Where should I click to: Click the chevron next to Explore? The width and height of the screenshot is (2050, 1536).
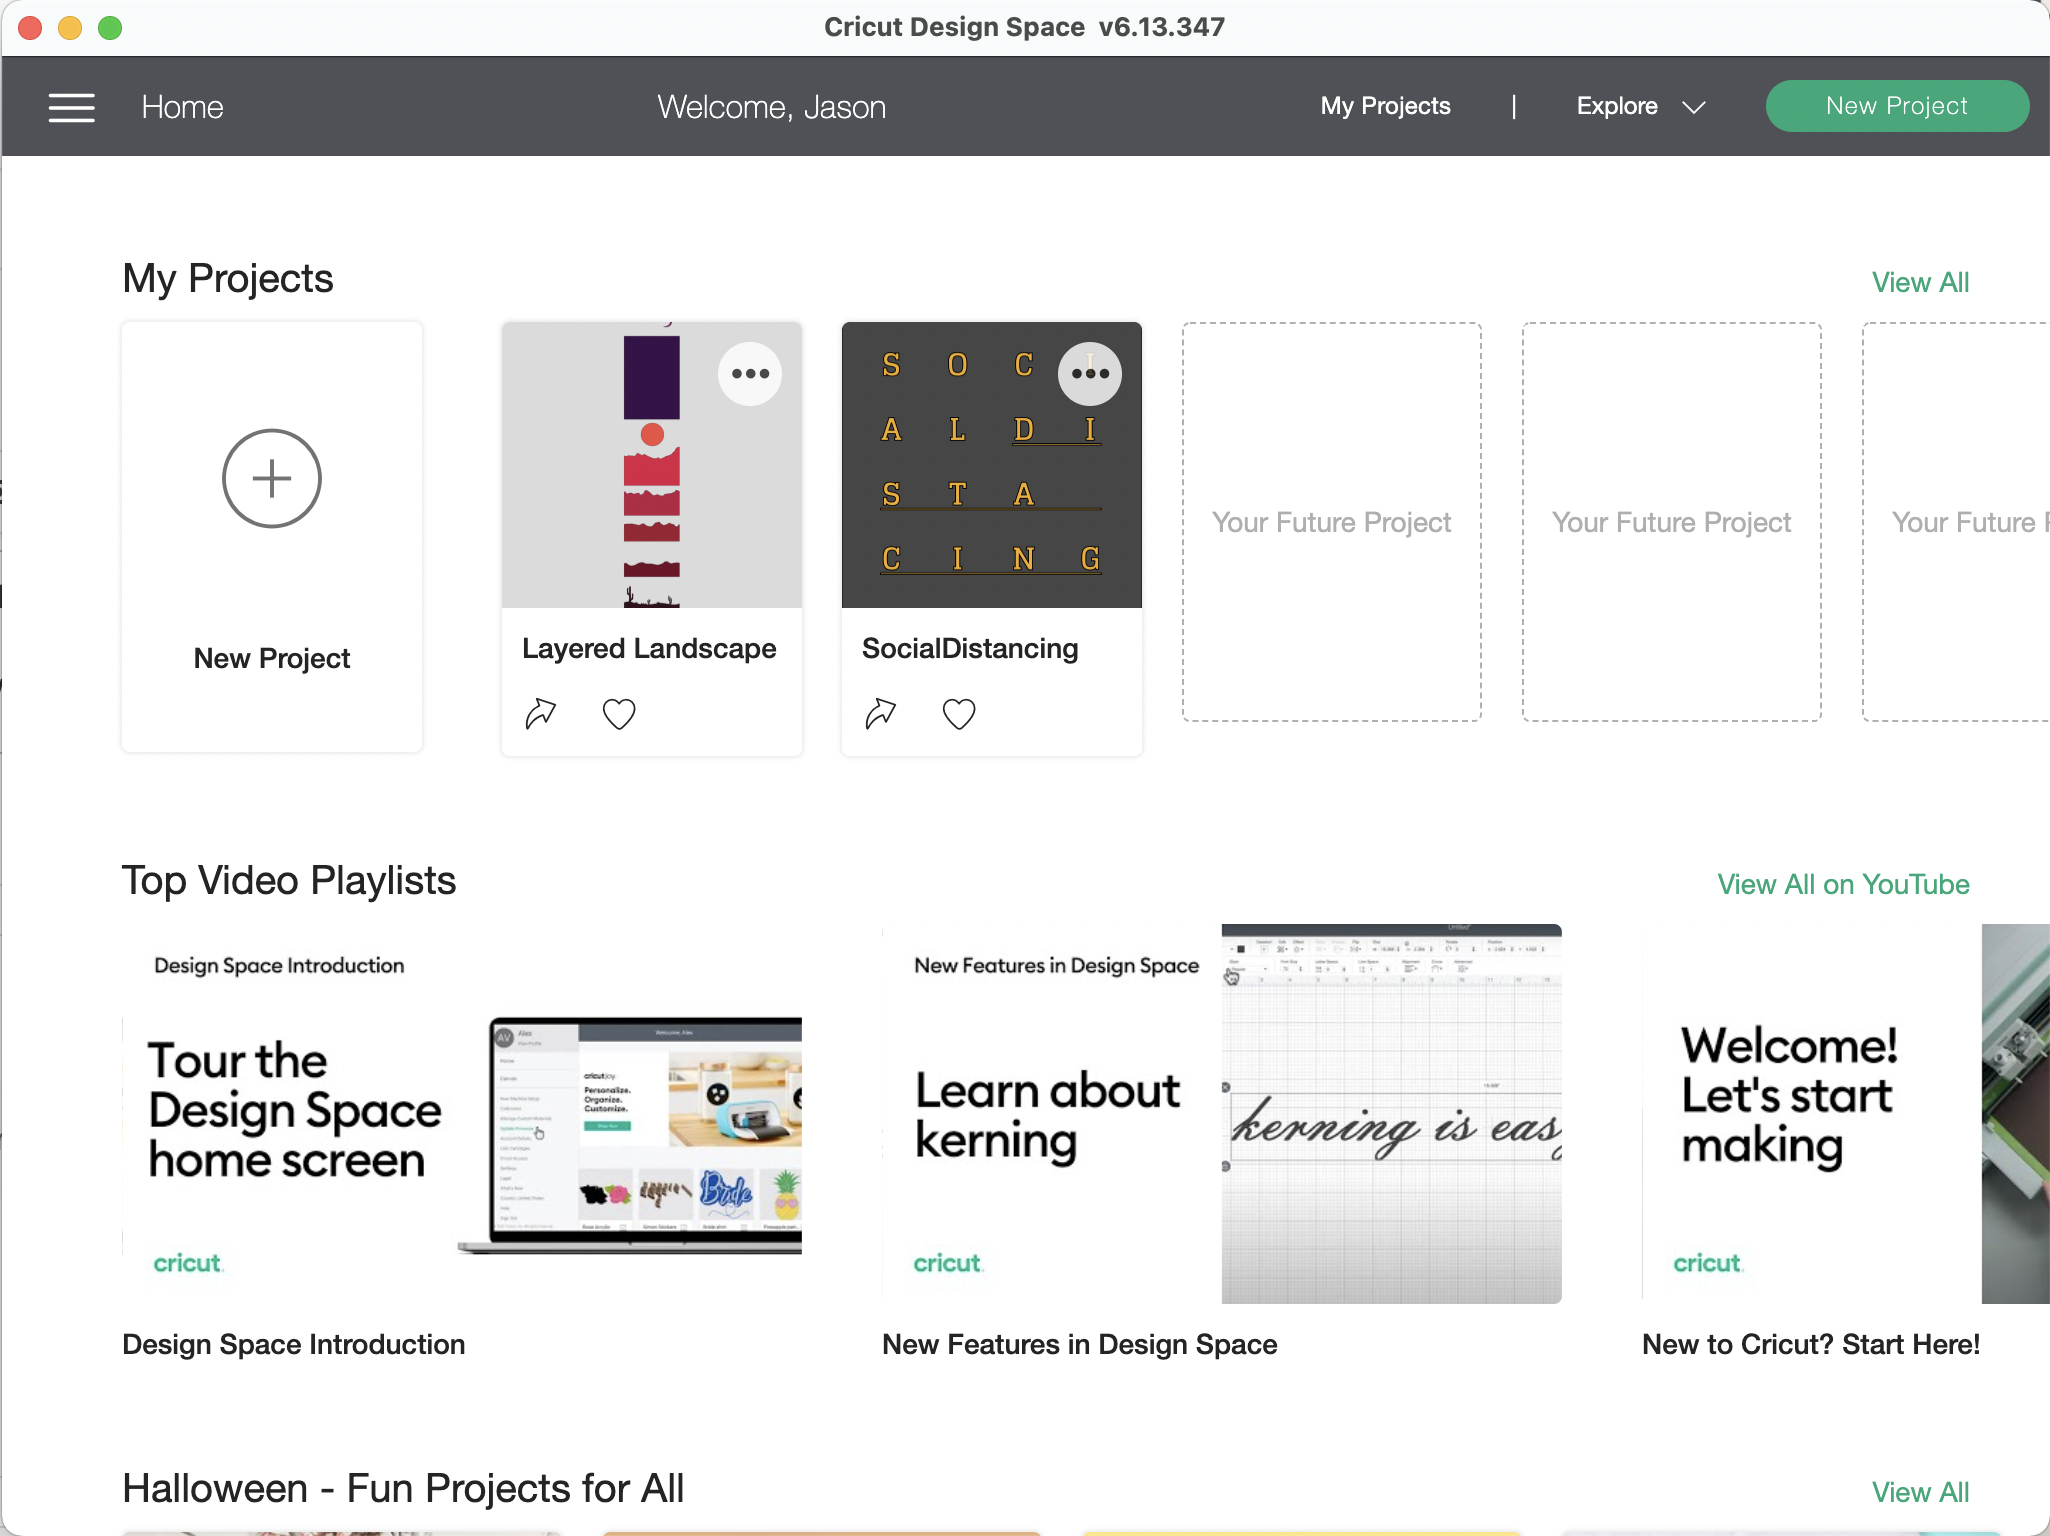pyautogui.click(x=1693, y=107)
